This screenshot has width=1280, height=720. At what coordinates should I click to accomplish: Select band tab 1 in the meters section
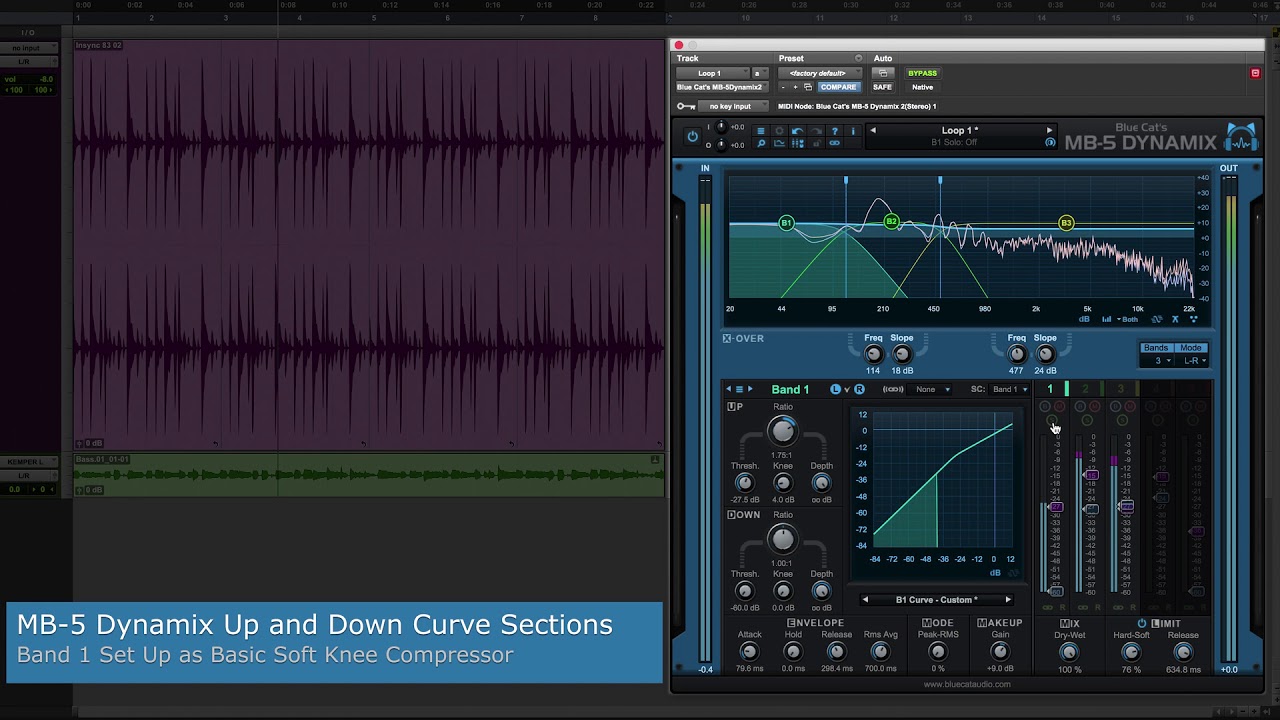1049,389
